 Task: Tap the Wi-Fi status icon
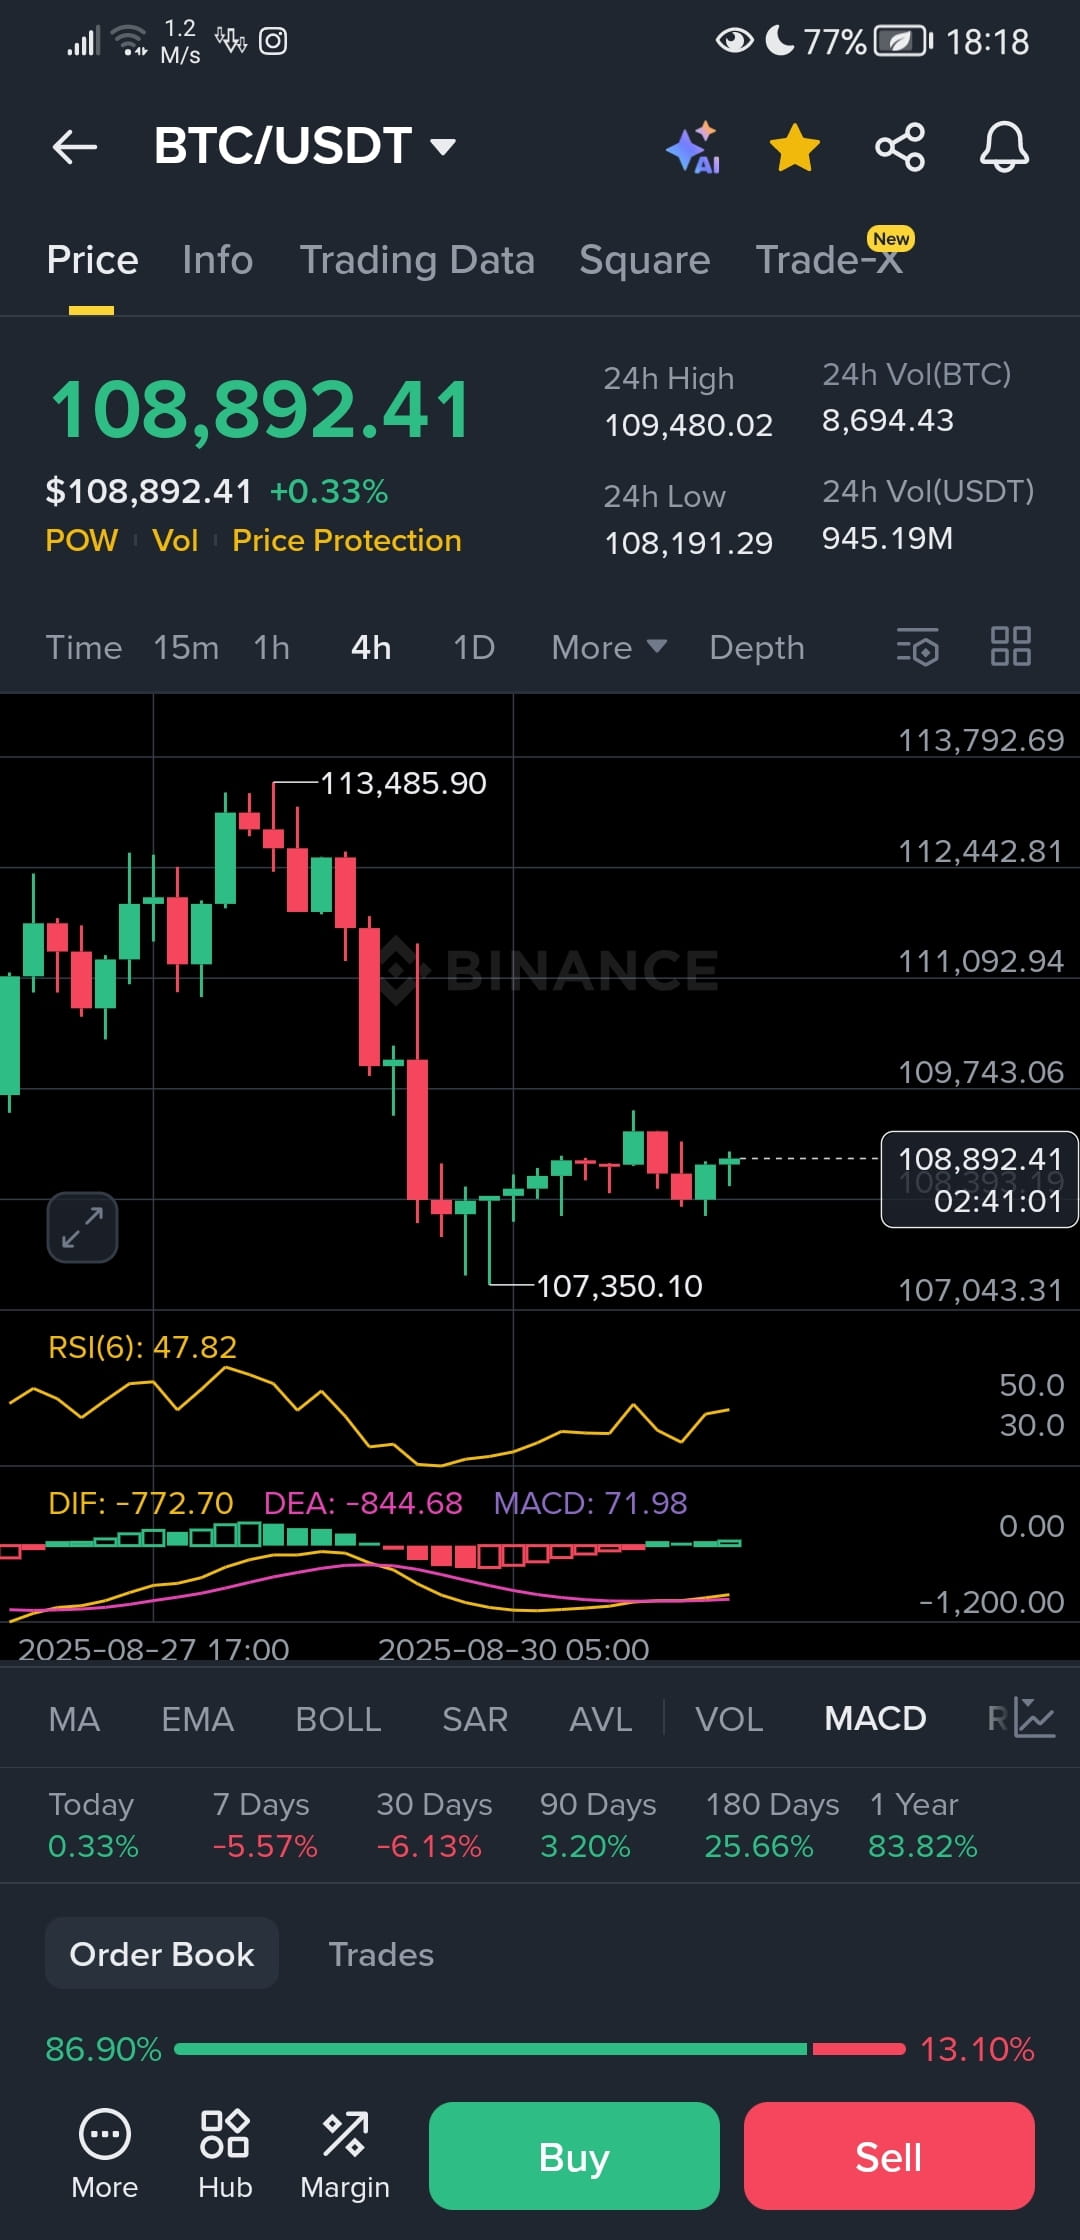[130, 40]
